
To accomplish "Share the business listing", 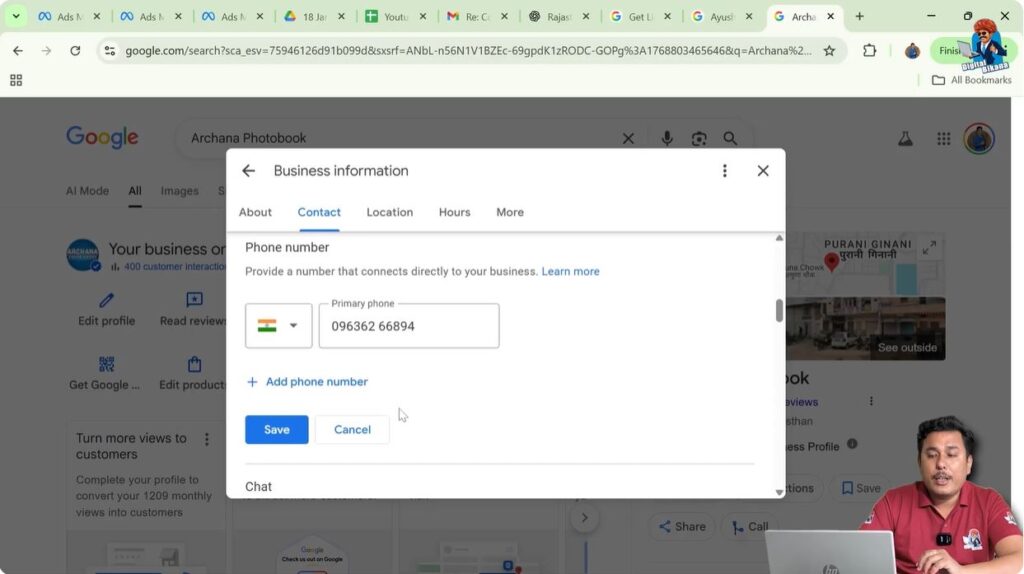I will 682,526.
